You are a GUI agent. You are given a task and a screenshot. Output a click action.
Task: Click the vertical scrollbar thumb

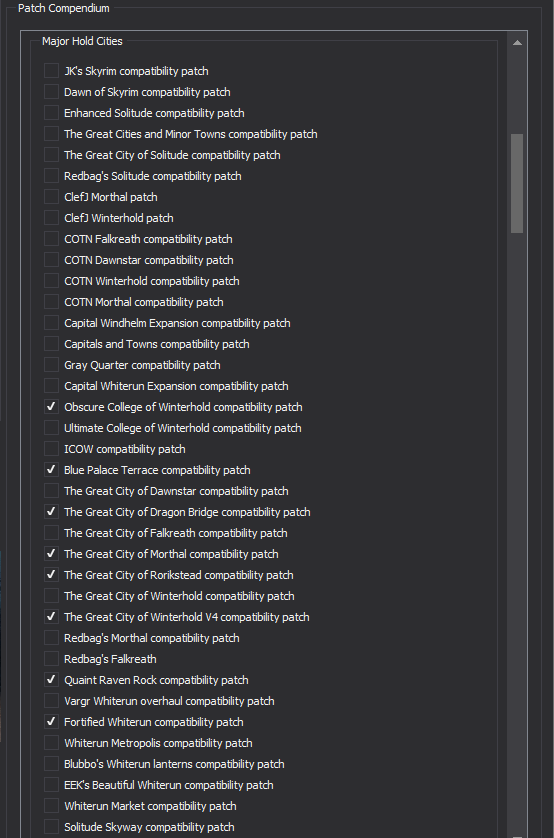pyautogui.click(x=517, y=183)
